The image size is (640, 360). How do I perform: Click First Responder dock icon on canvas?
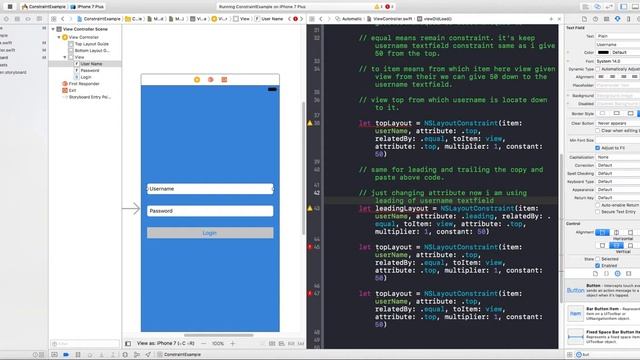[x=211, y=80]
